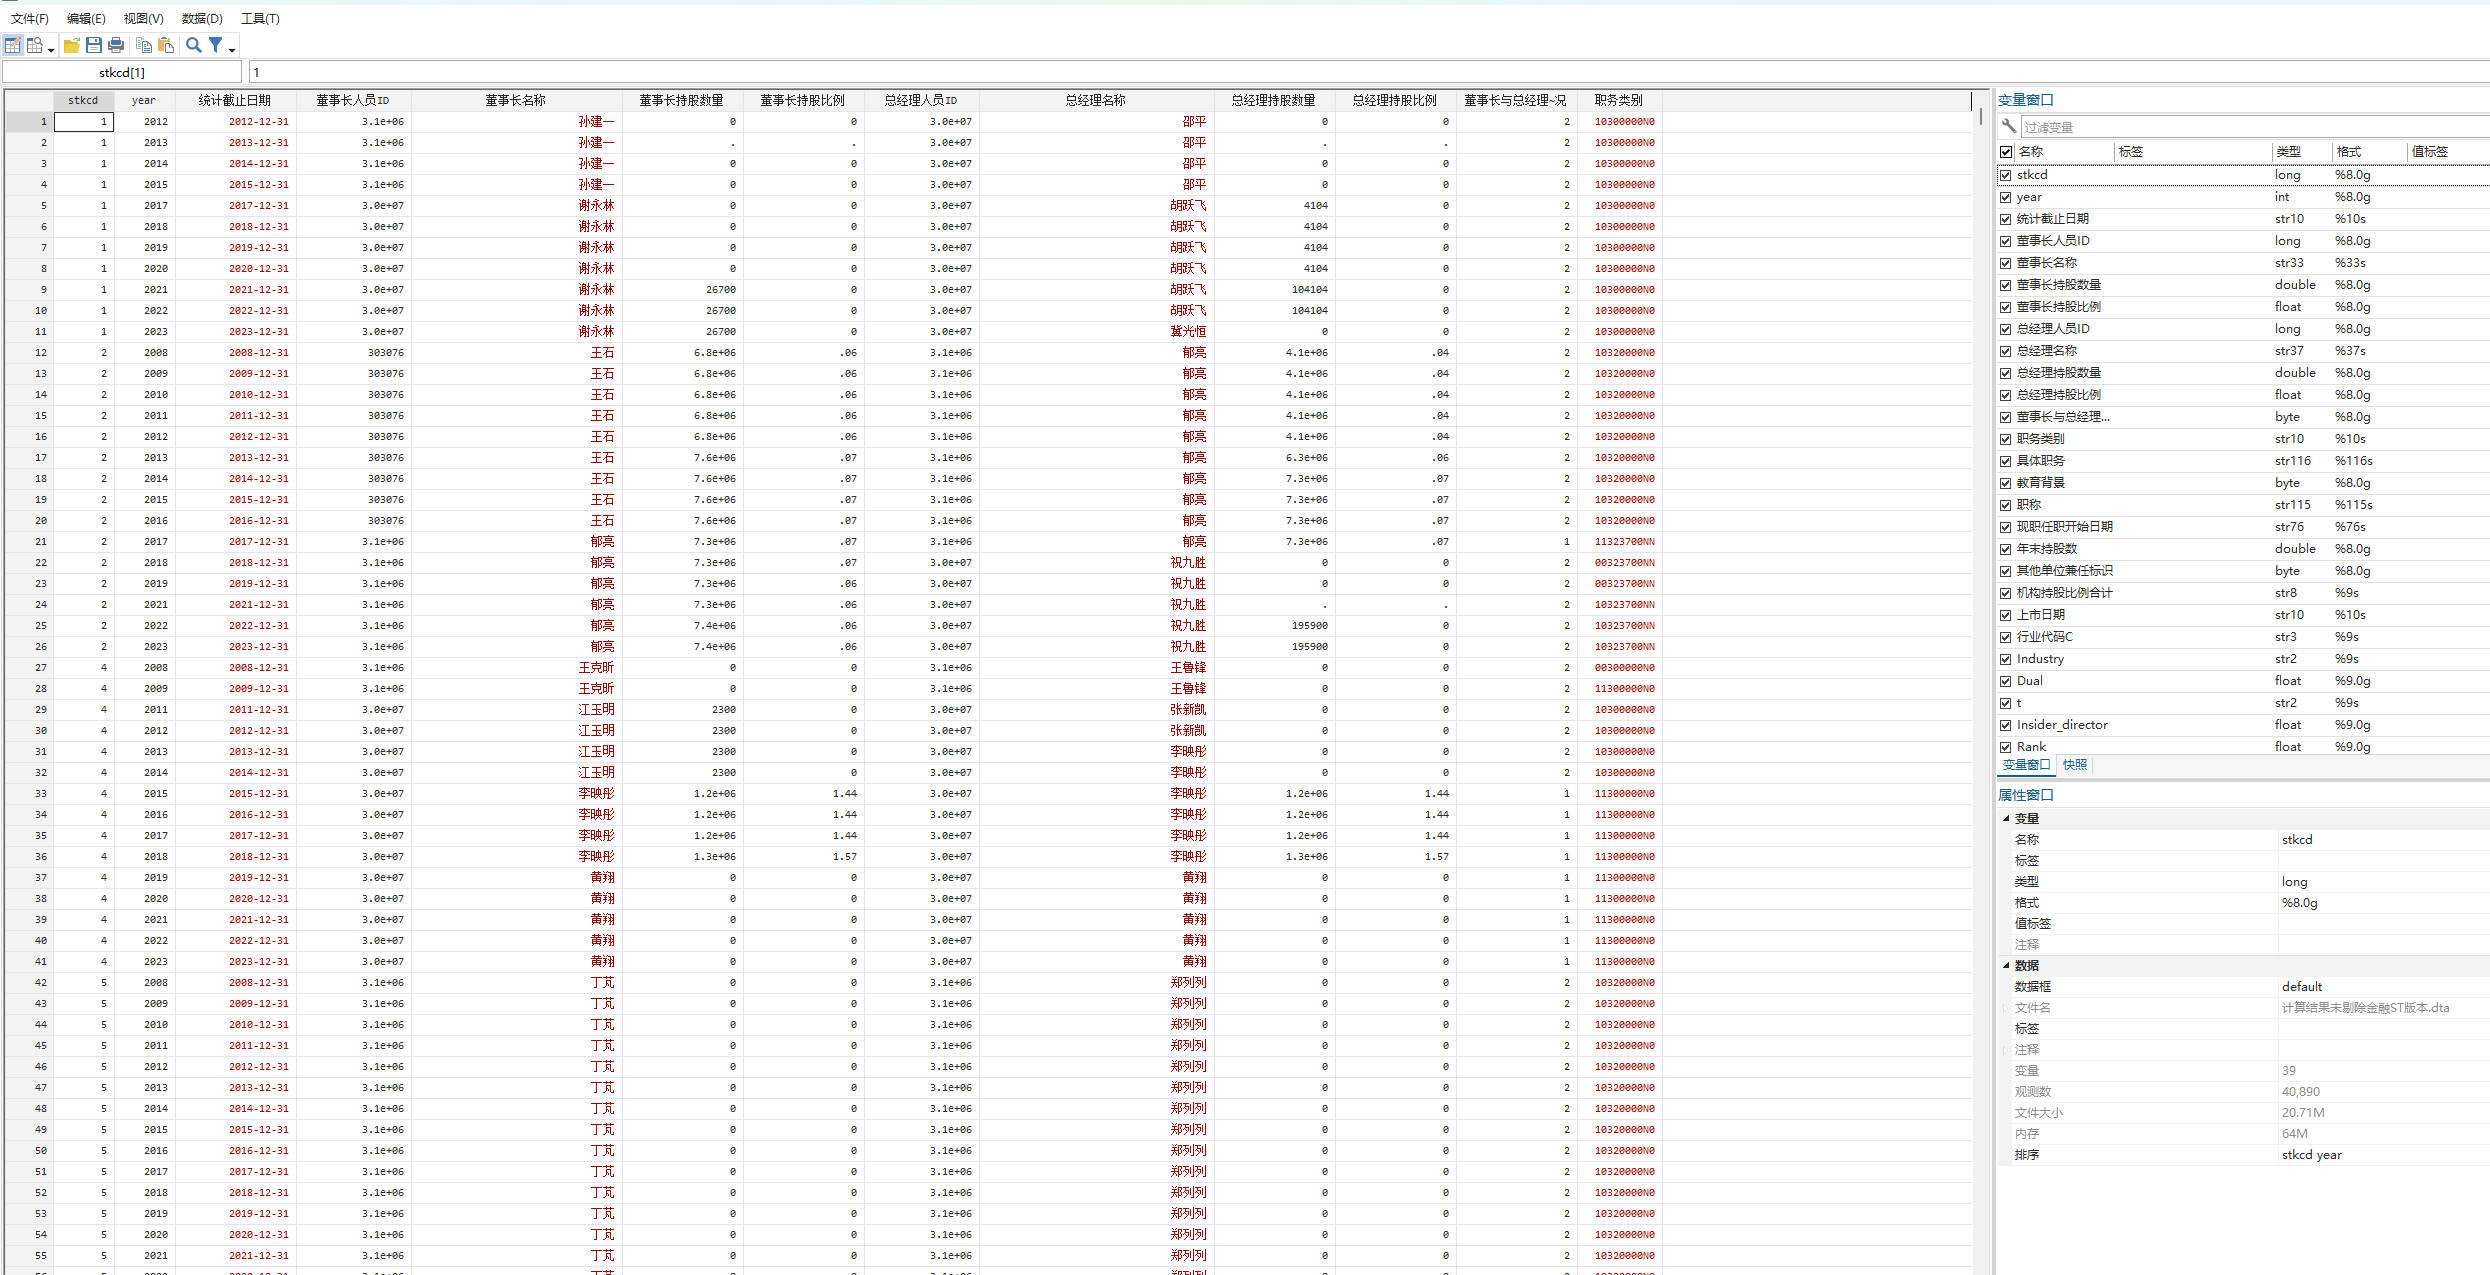
Task: Uncheck the stkcd variable checkbox
Action: (2006, 175)
